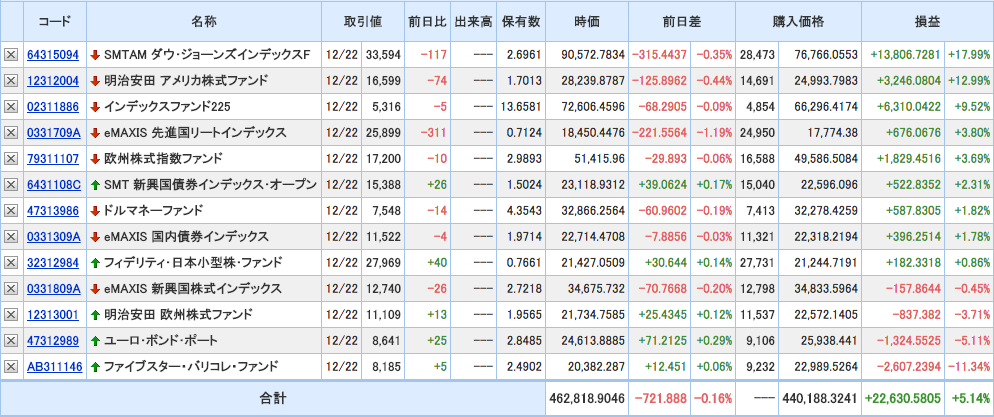Click the 前日比 column header
Viewport: 994px width, 417px height.
[427, 21]
